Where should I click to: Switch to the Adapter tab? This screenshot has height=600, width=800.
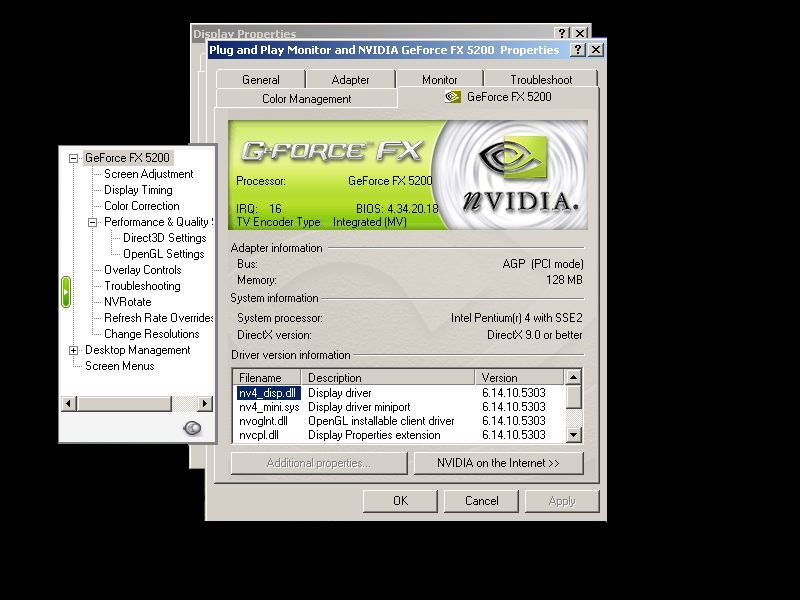point(350,80)
